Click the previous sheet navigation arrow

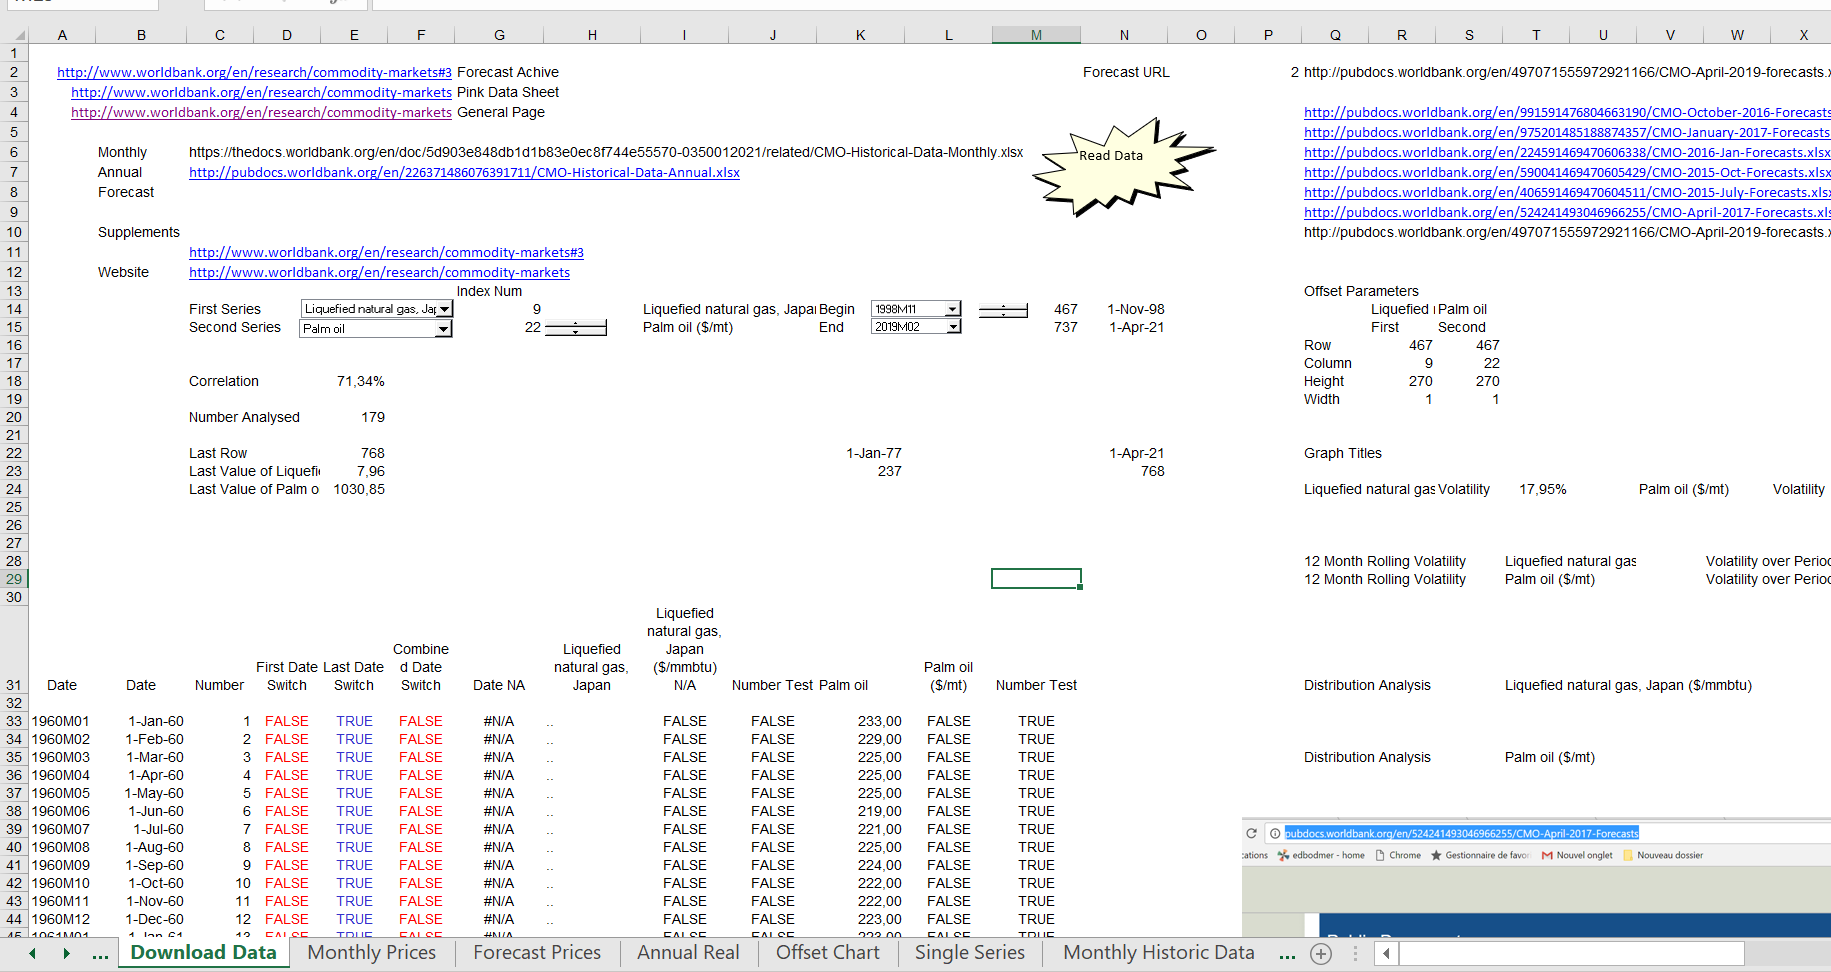click(32, 953)
